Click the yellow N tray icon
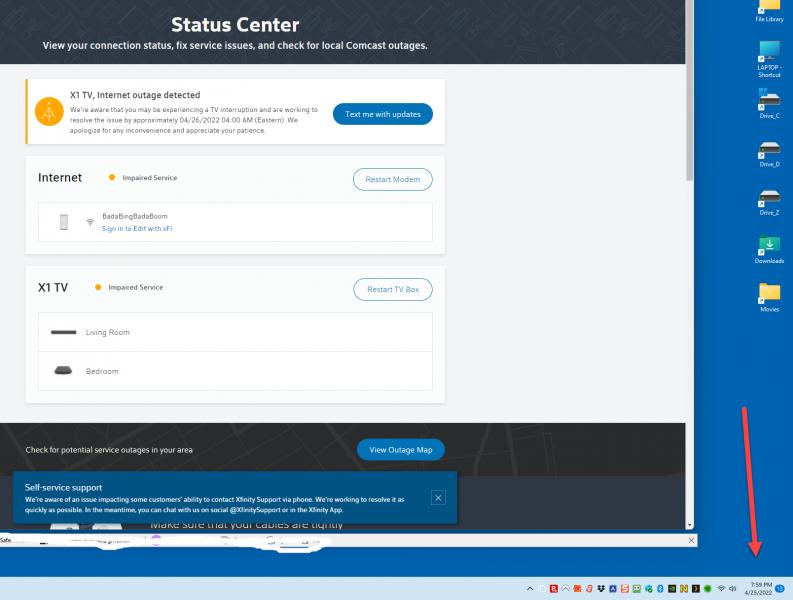The height and width of the screenshot is (600, 793). click(684, 589)
